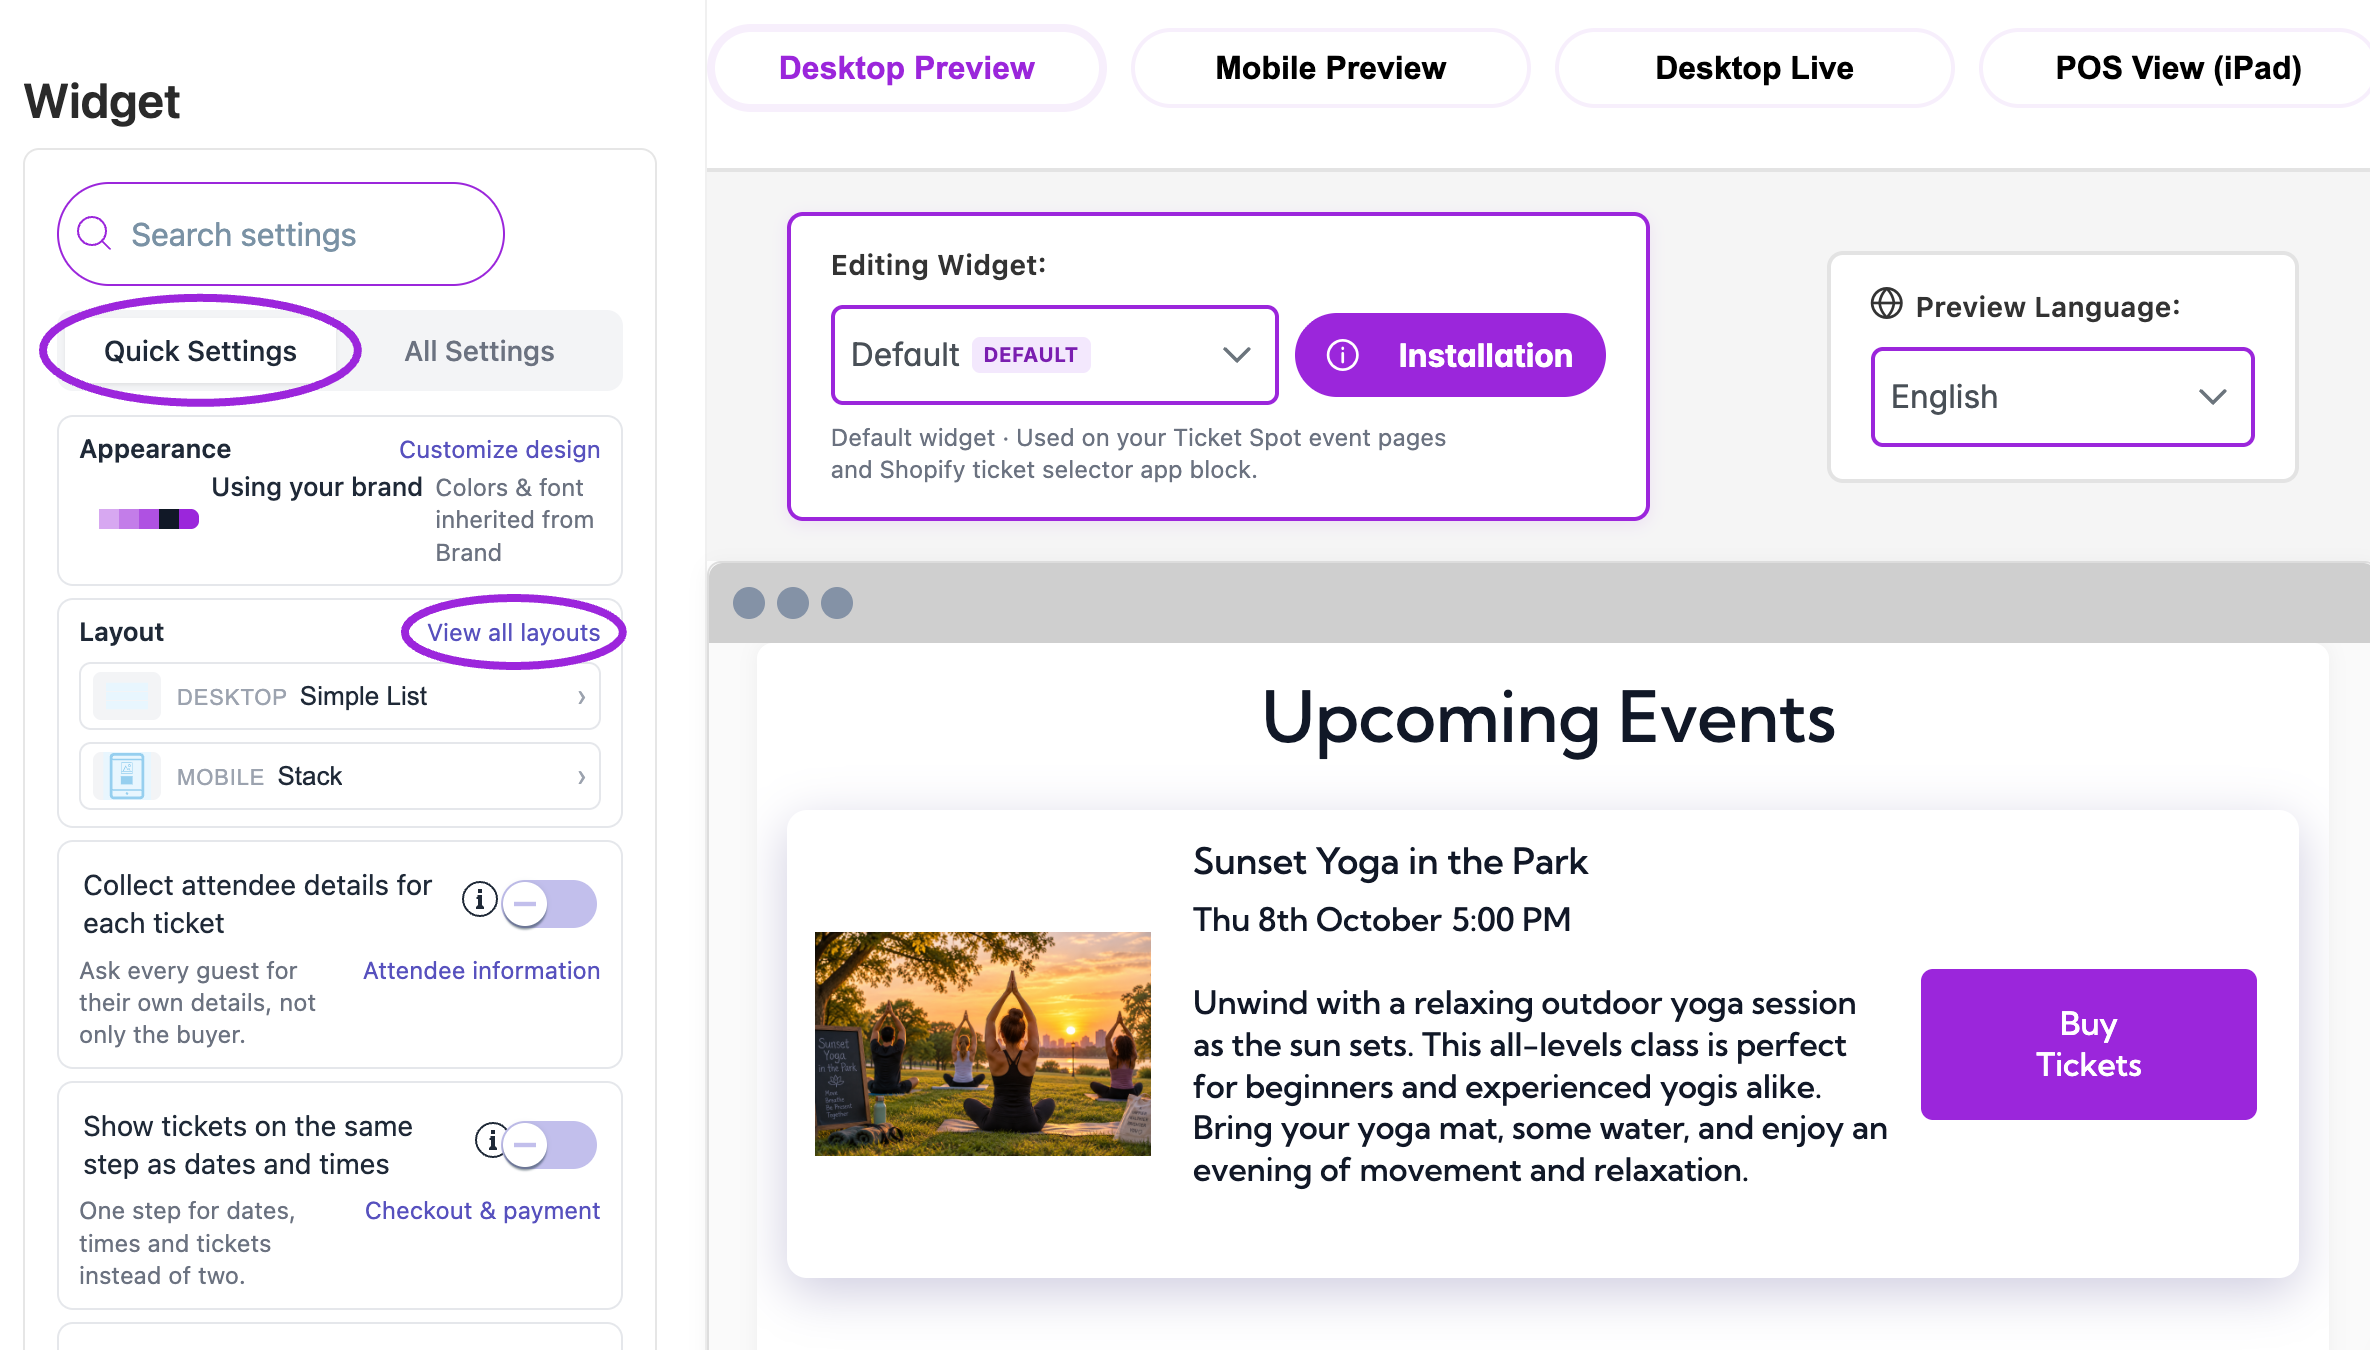Focus the Search settings input field
Image resolution: width=2370 pixels, height=1350 pixels.
tap(281, 234)
